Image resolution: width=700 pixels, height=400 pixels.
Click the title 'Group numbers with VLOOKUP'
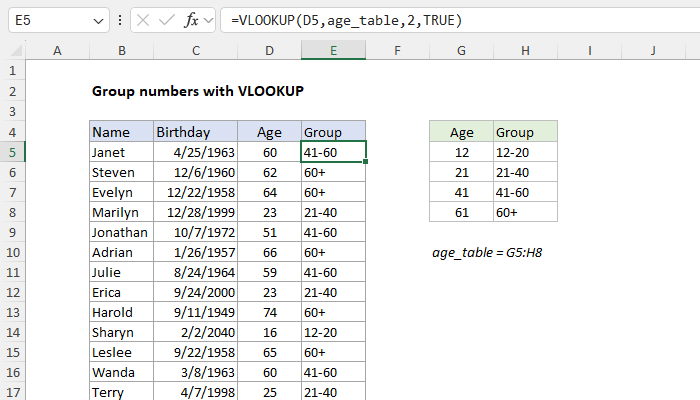pyautogui.click(x=198, y=91)
